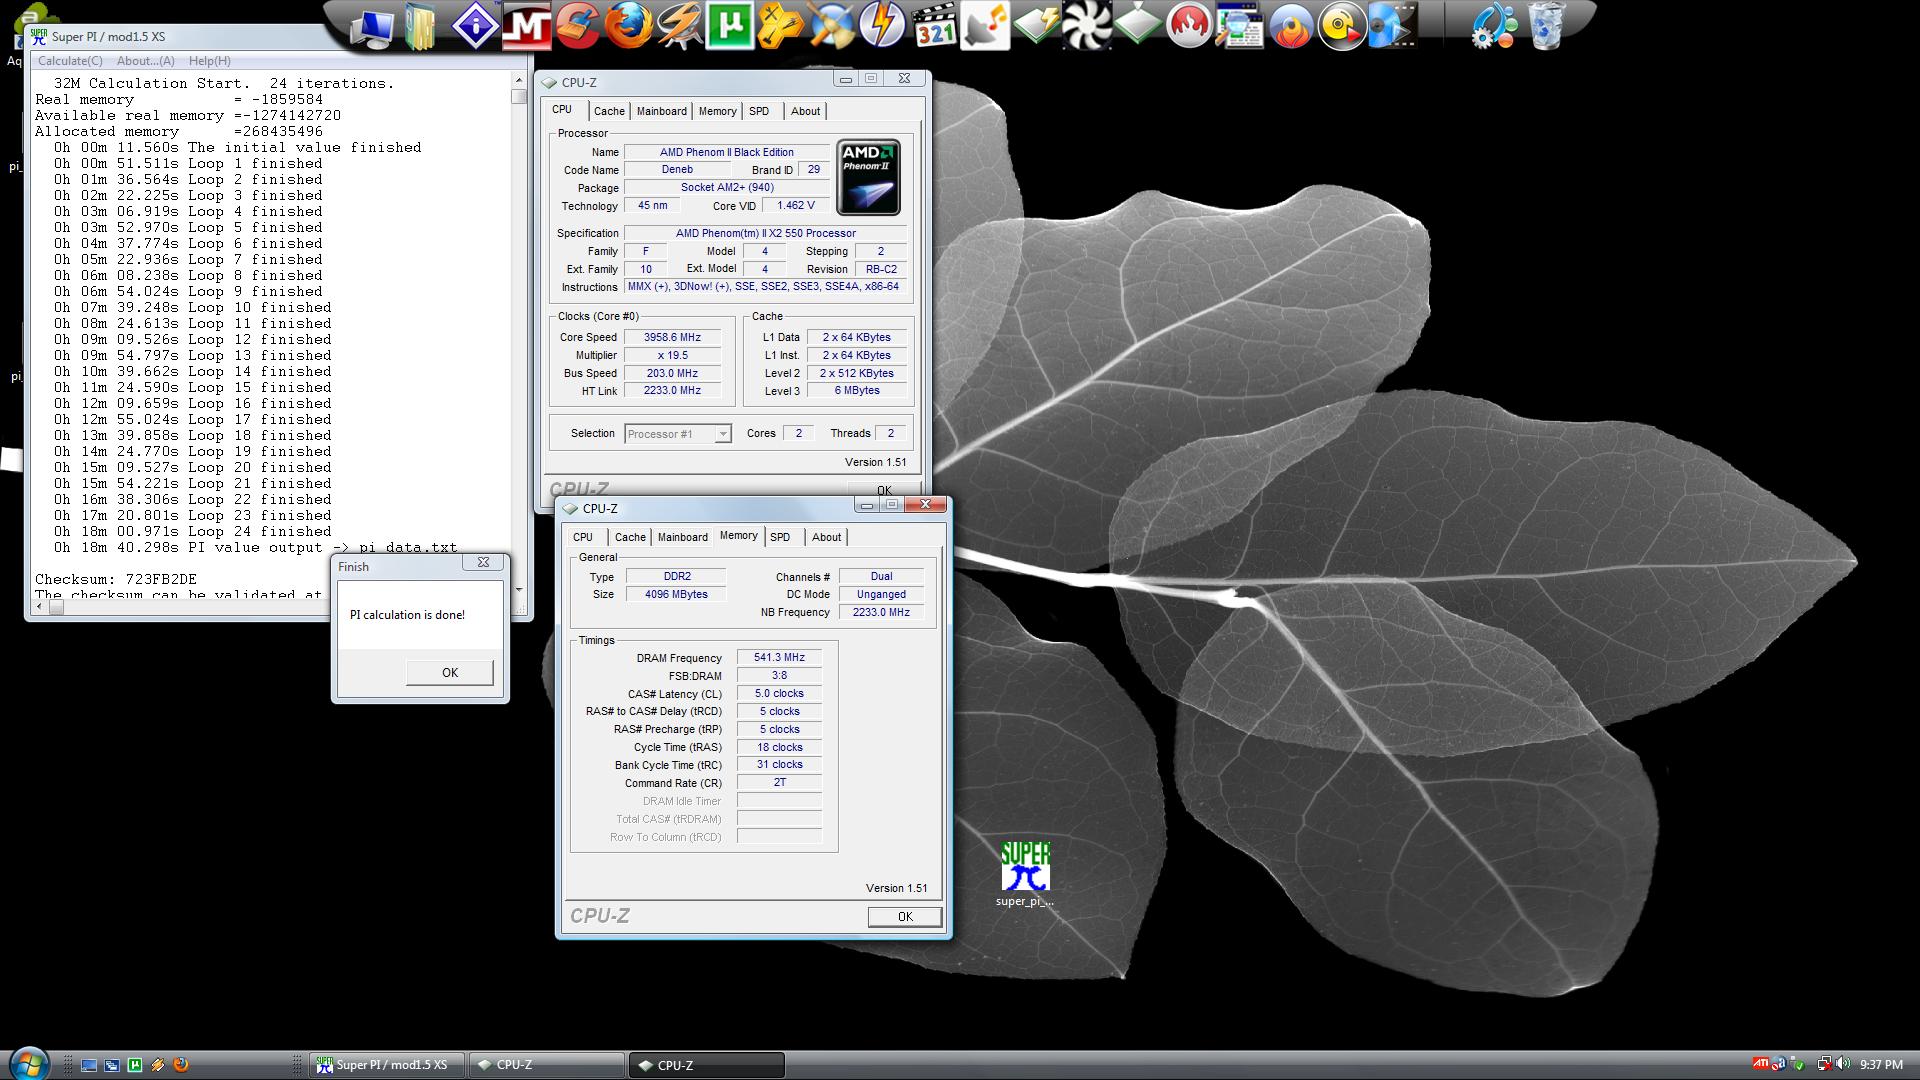
Task: Click the DRAM Frequency 541.3 MHz field
Action: point(779,658)
